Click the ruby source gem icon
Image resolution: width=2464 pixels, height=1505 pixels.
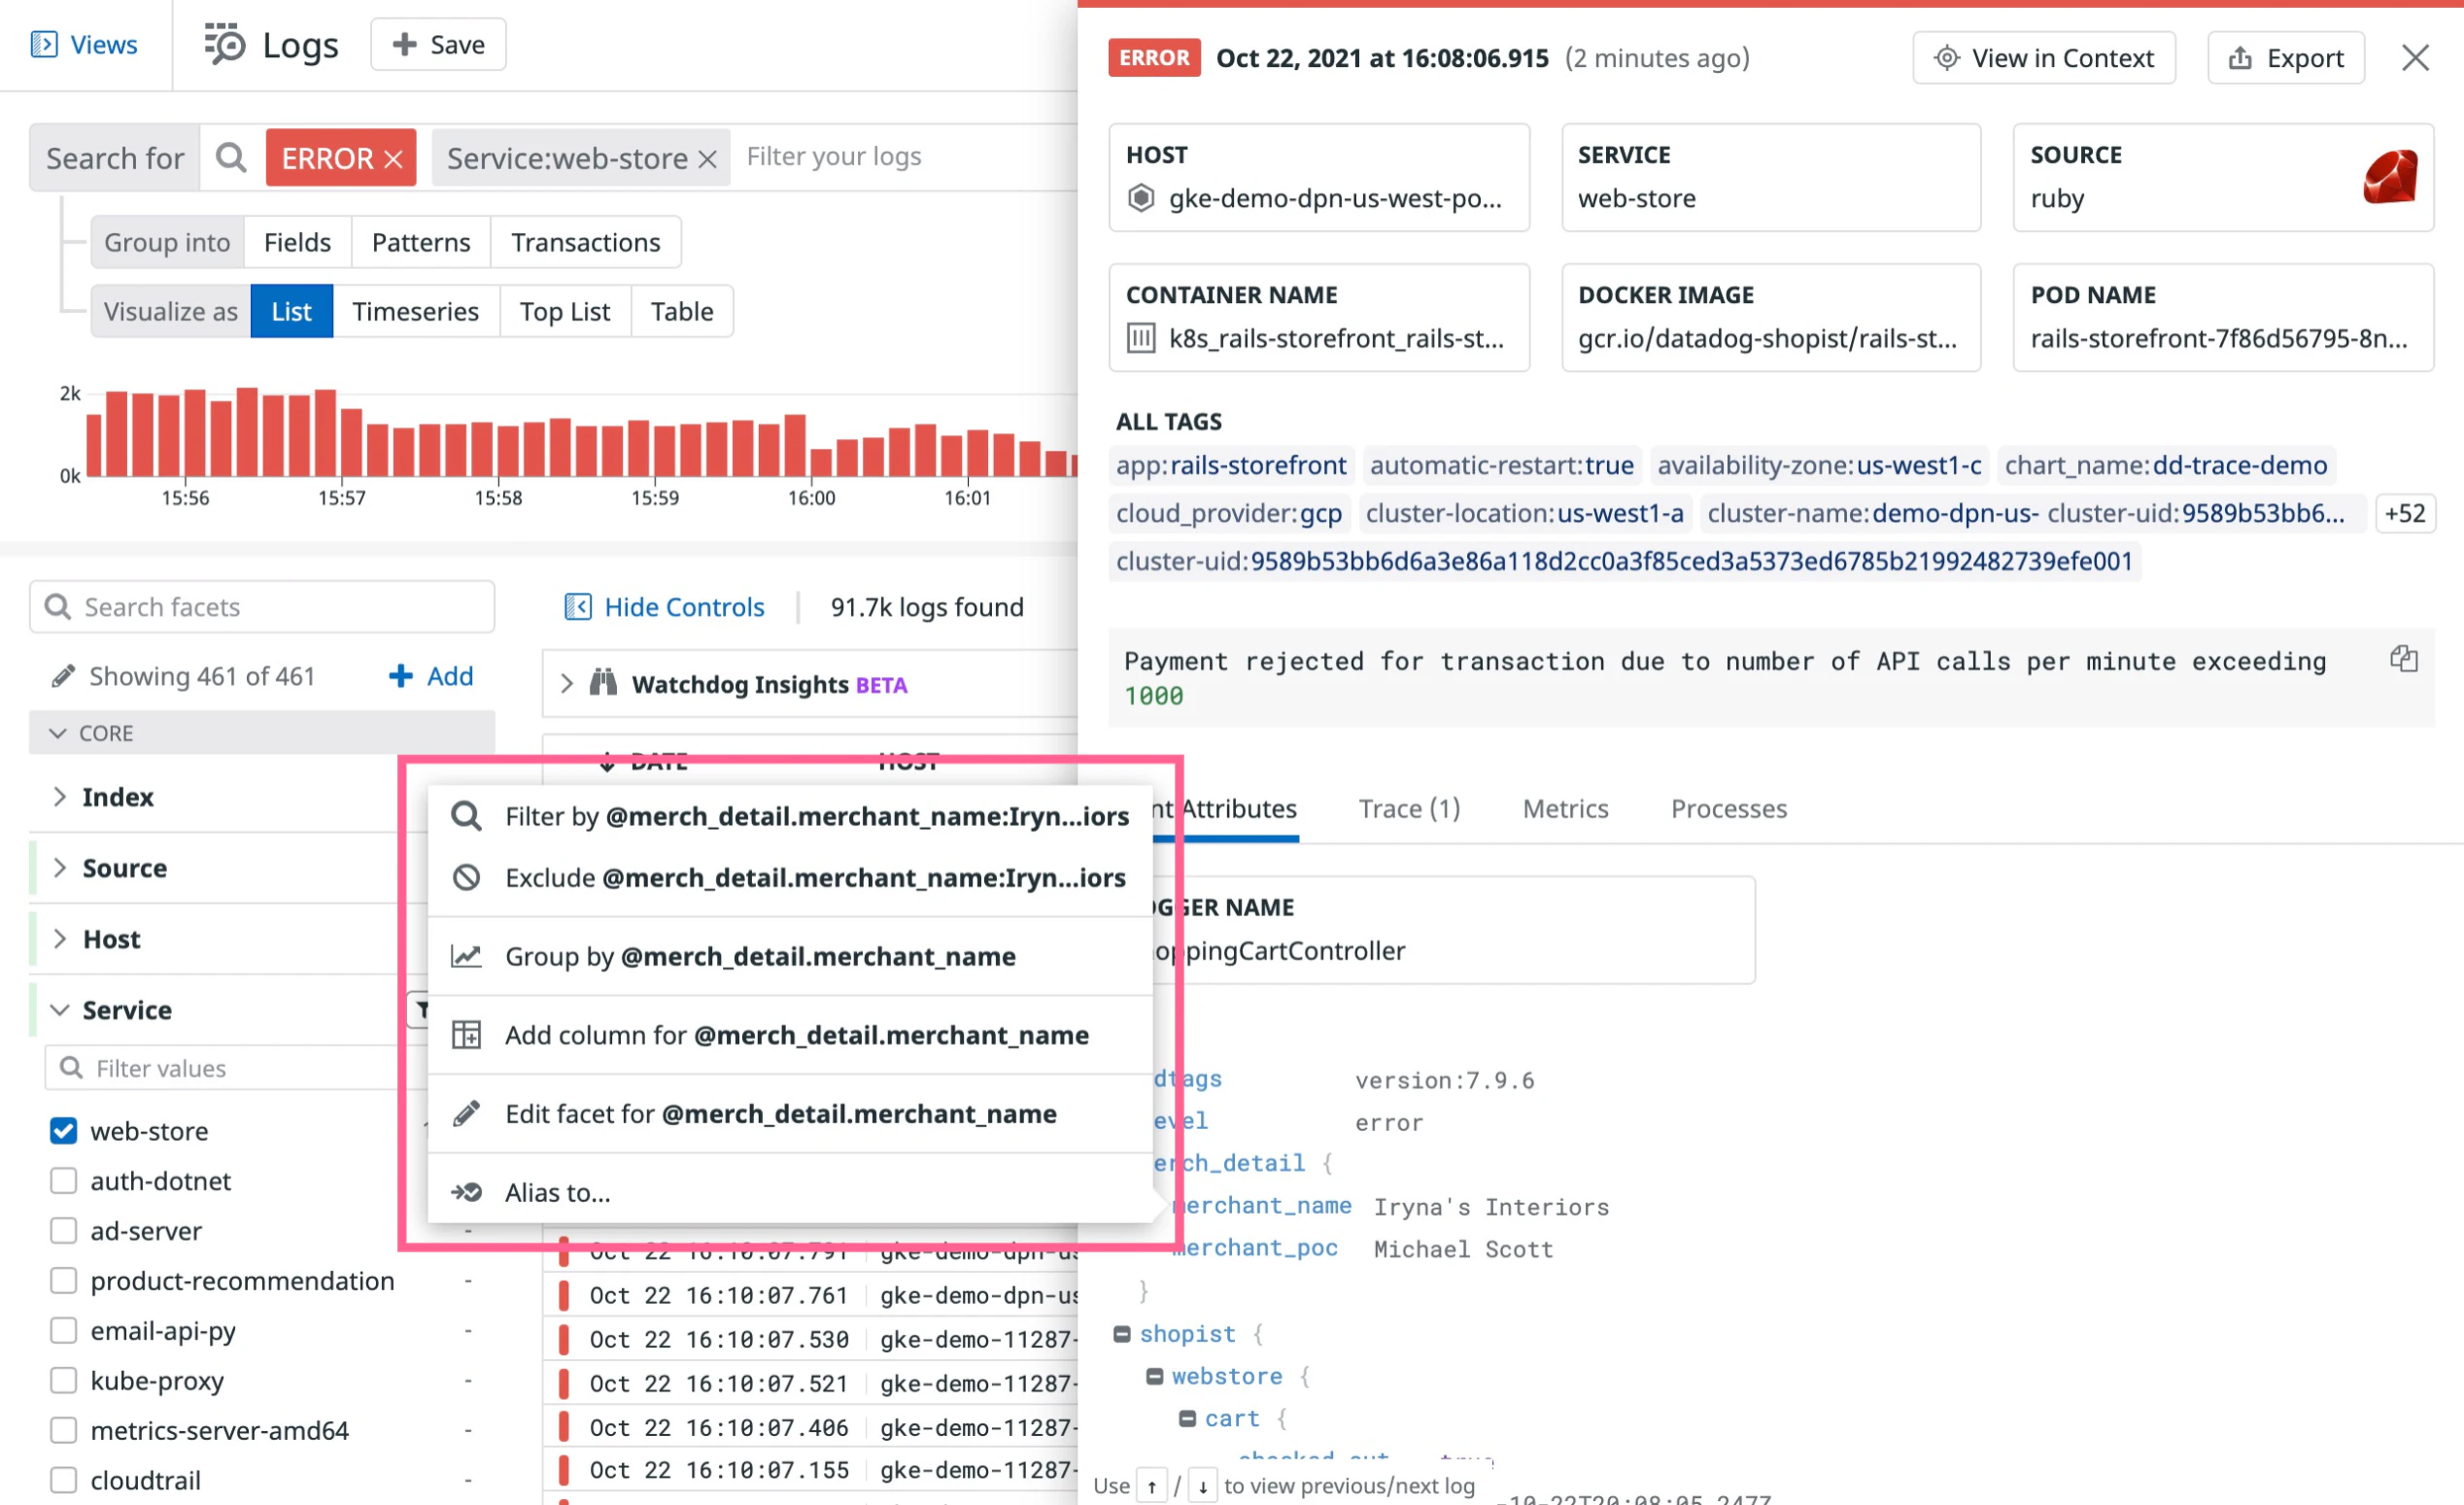click(x=2391, y=177)
